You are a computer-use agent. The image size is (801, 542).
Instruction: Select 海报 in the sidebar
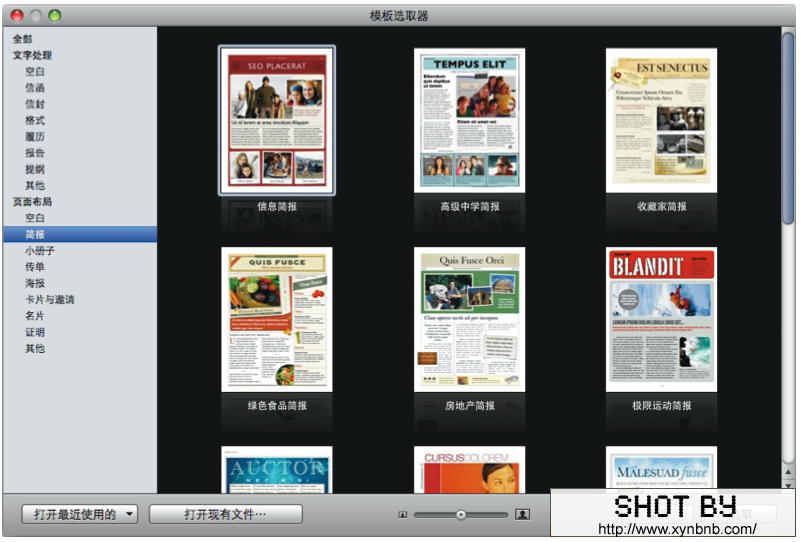(35, 283)
